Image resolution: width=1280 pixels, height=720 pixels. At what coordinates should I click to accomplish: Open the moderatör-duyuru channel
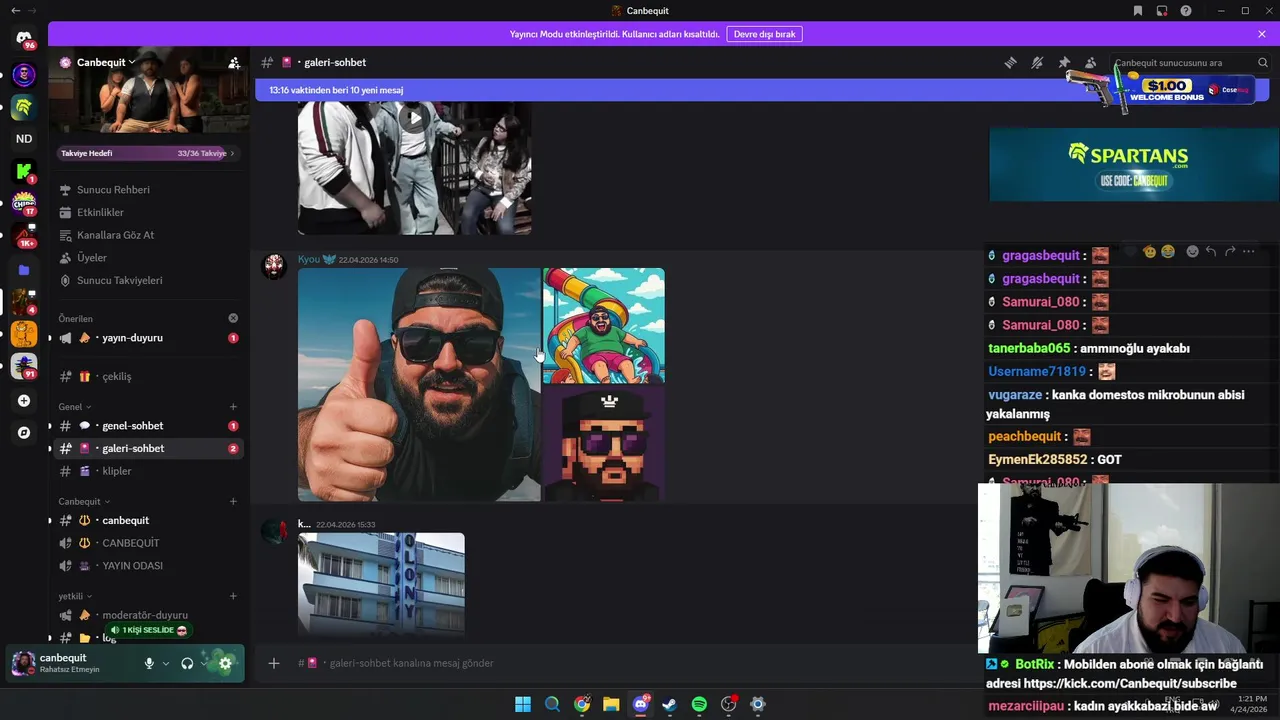click(x=148, y=615)
